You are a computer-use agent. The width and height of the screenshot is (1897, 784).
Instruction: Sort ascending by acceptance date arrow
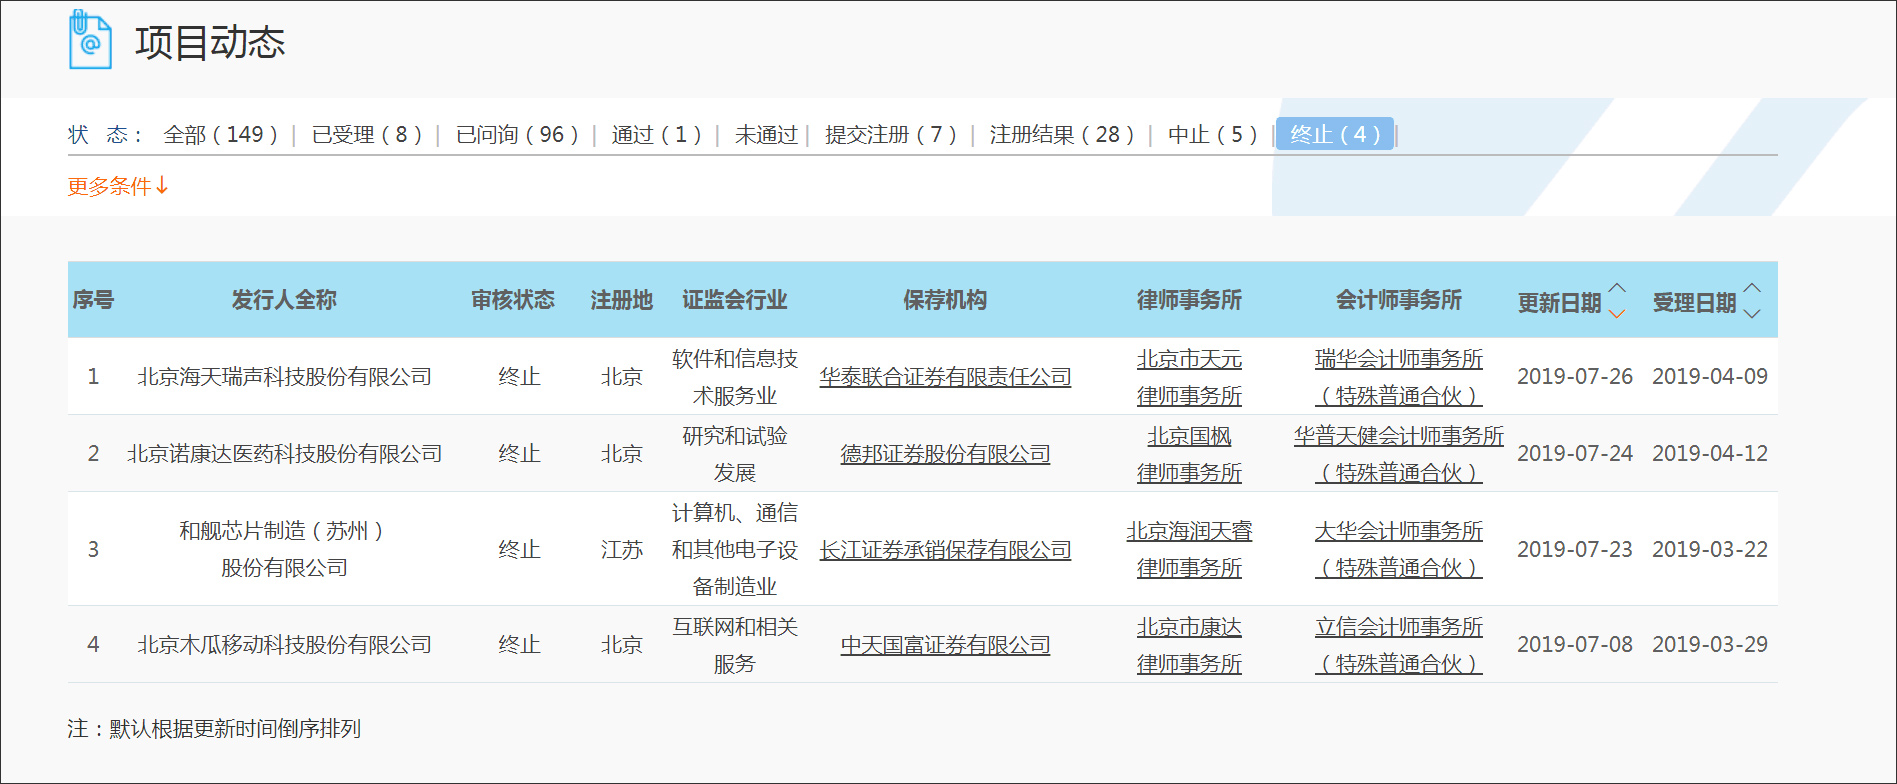(x=1752, y=289)
